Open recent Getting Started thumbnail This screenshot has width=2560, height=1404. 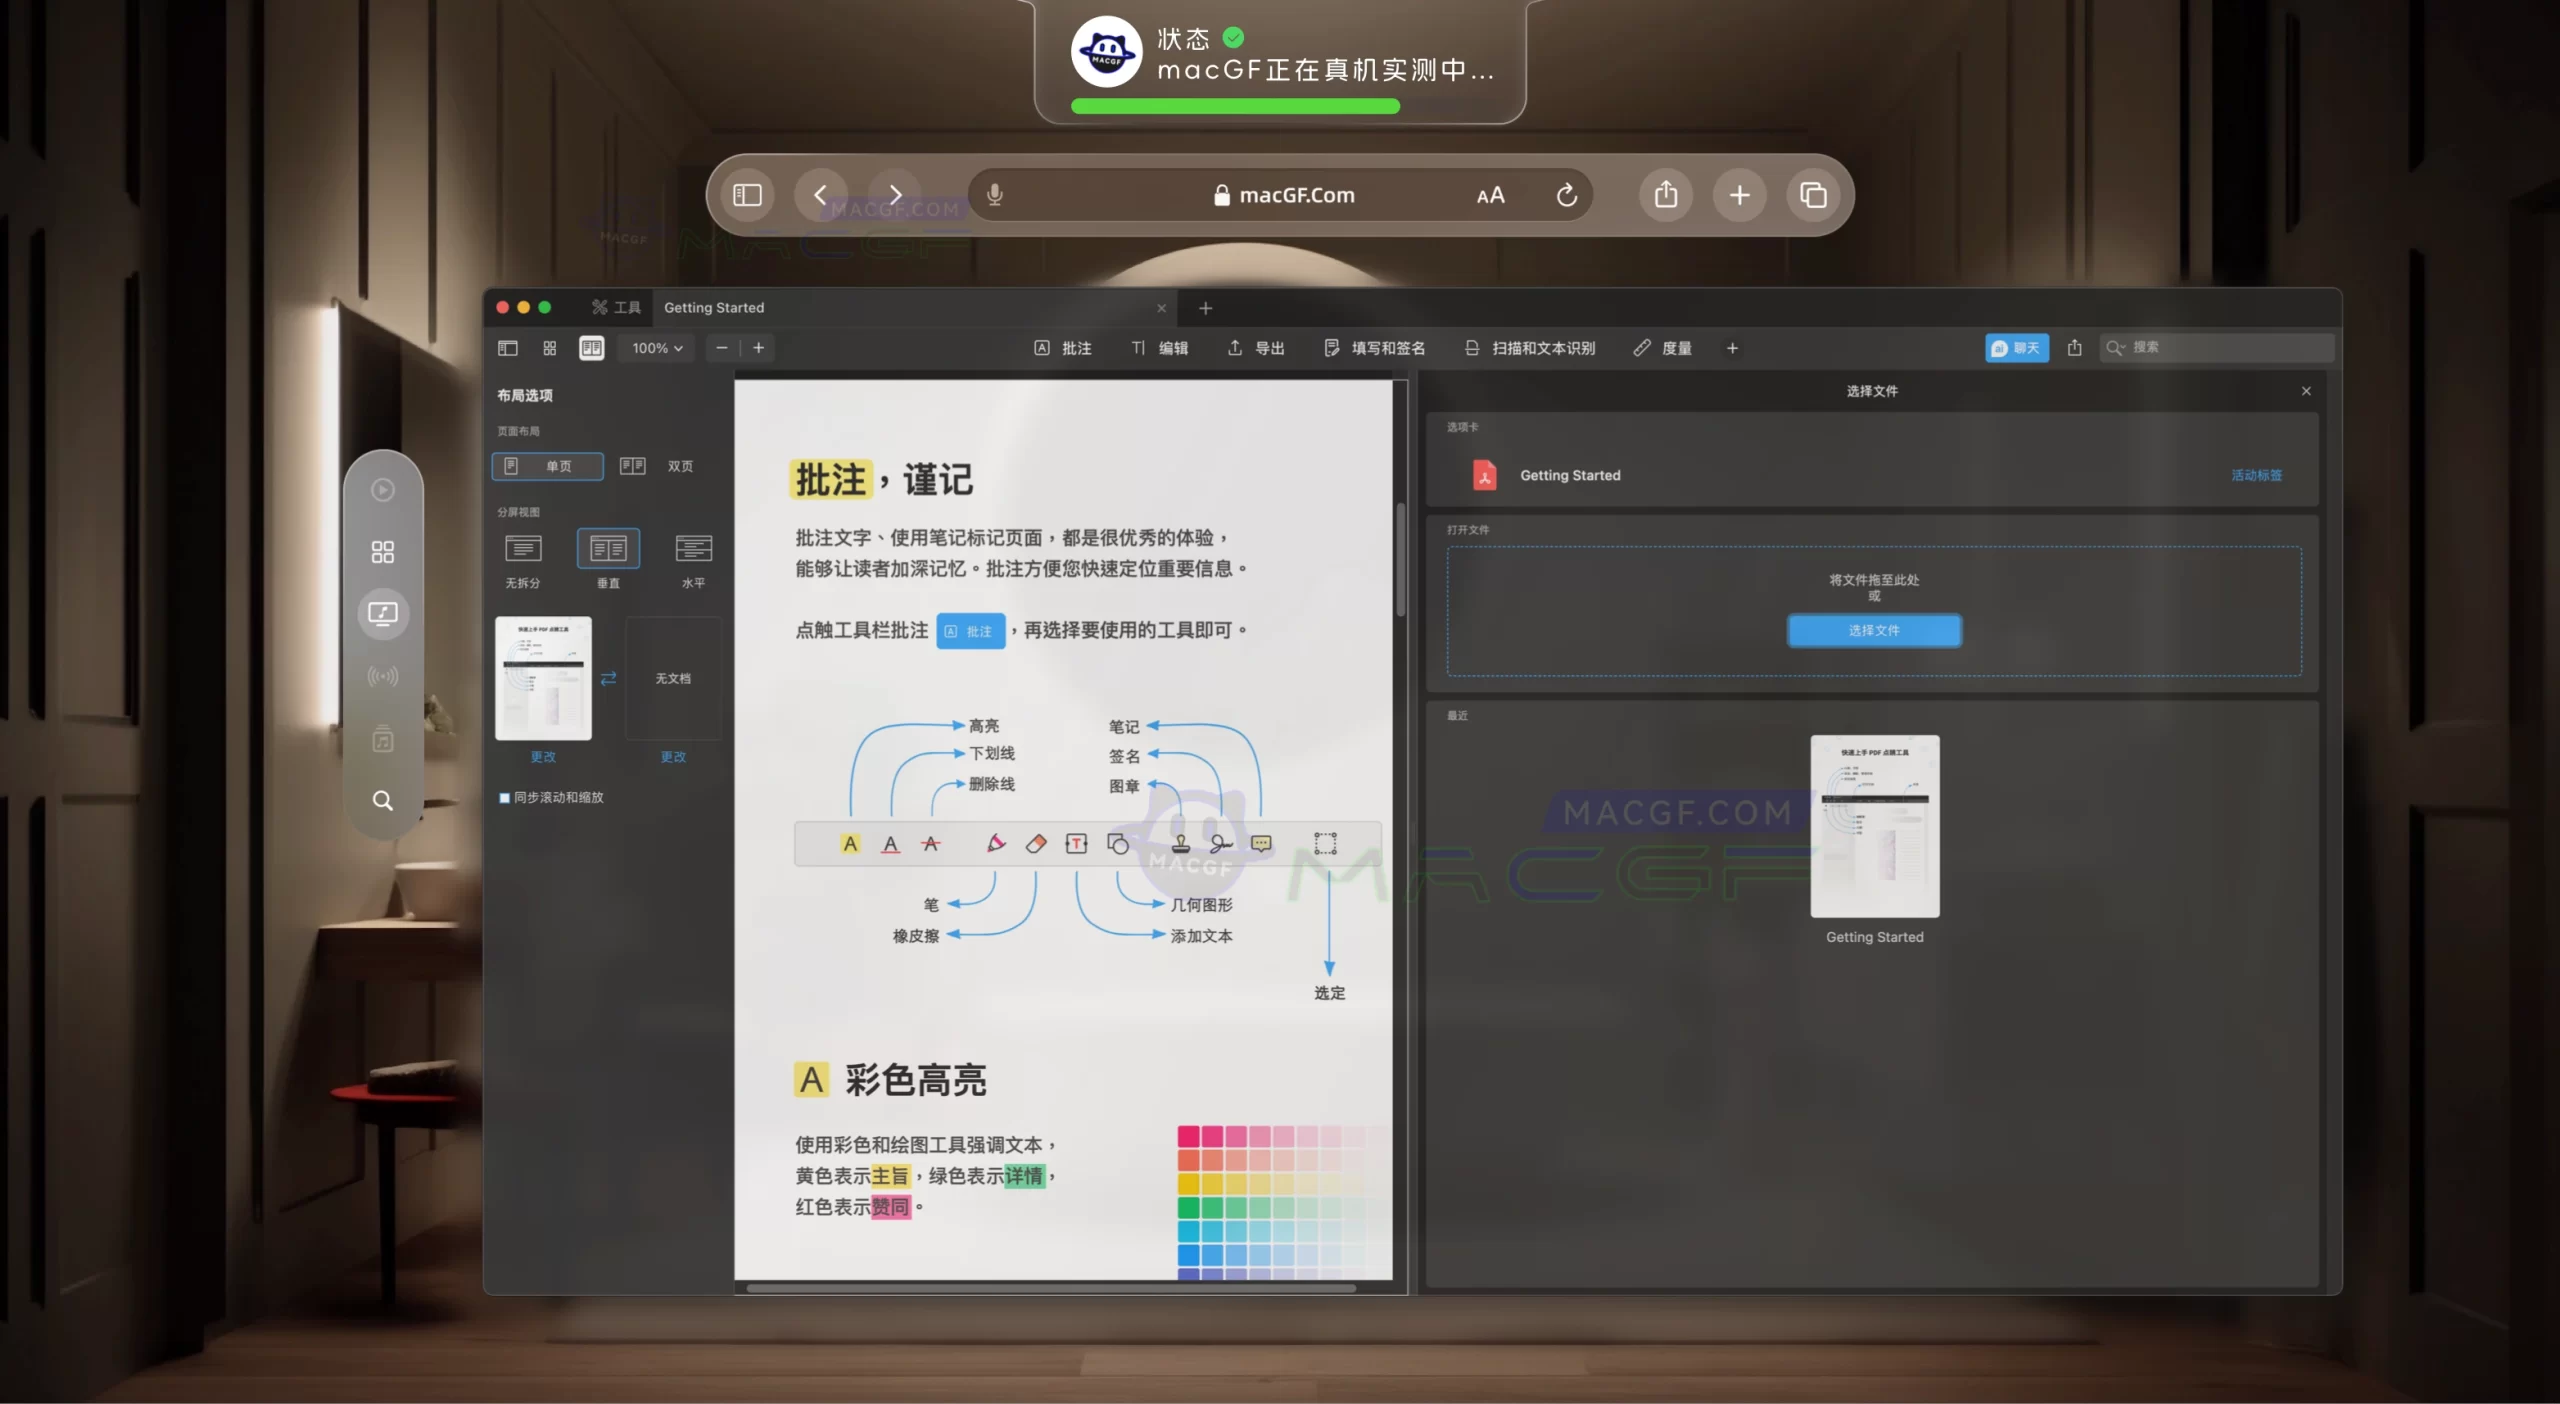1874,827
